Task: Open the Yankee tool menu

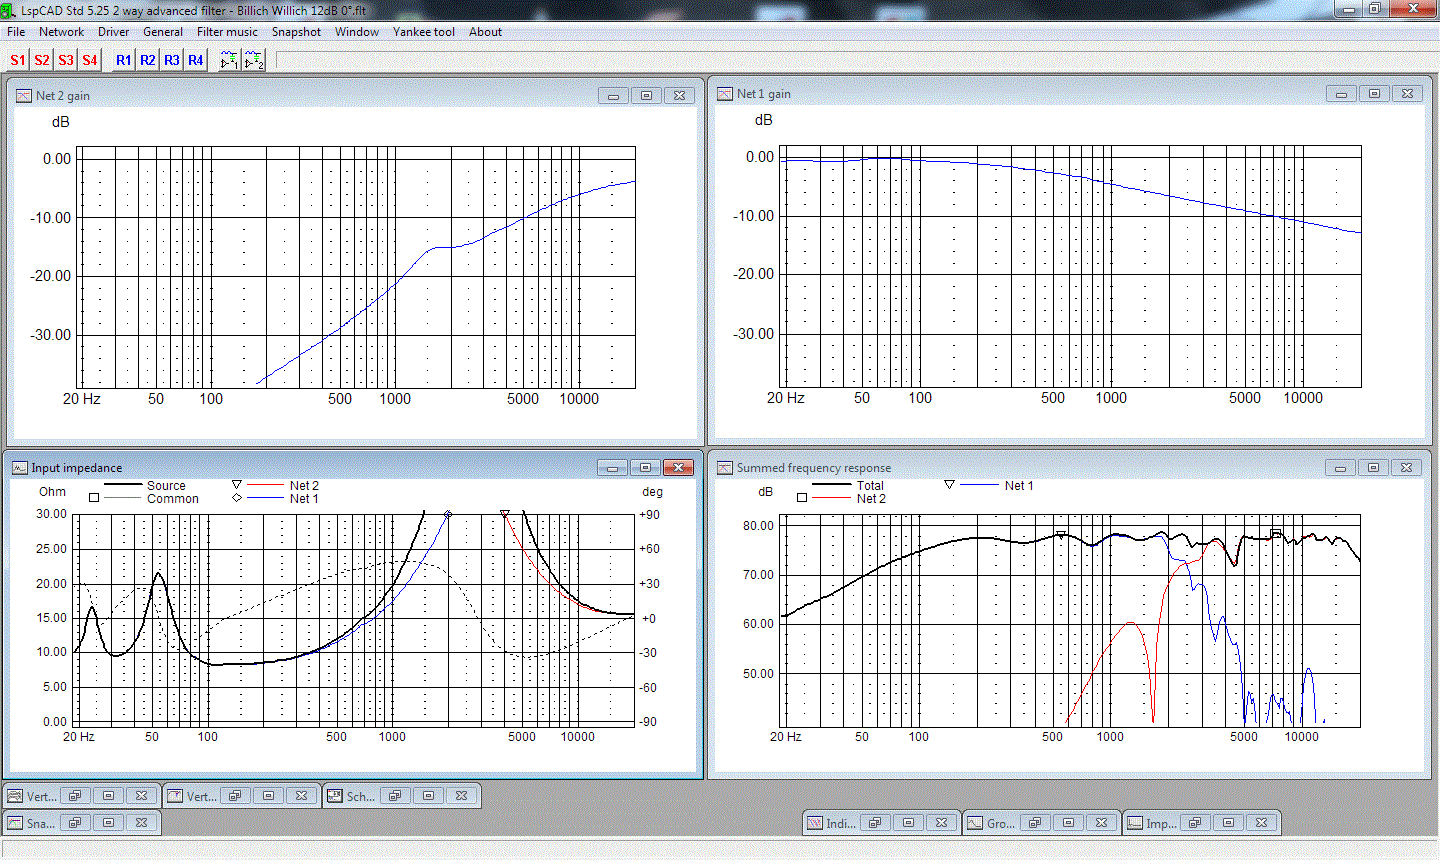Action: coord(423,32)
